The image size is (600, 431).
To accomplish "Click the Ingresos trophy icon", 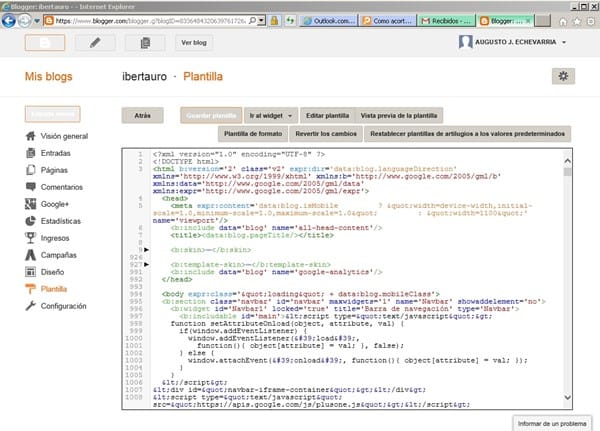I will (x=29, y=237).
